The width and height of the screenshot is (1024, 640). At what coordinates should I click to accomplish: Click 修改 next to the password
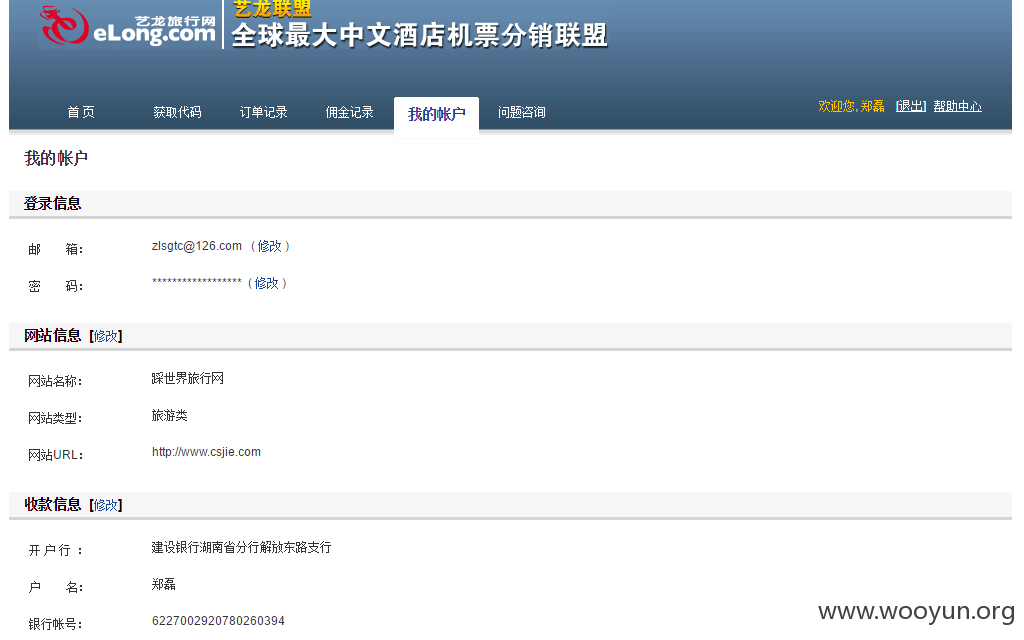tap(266, 283)
